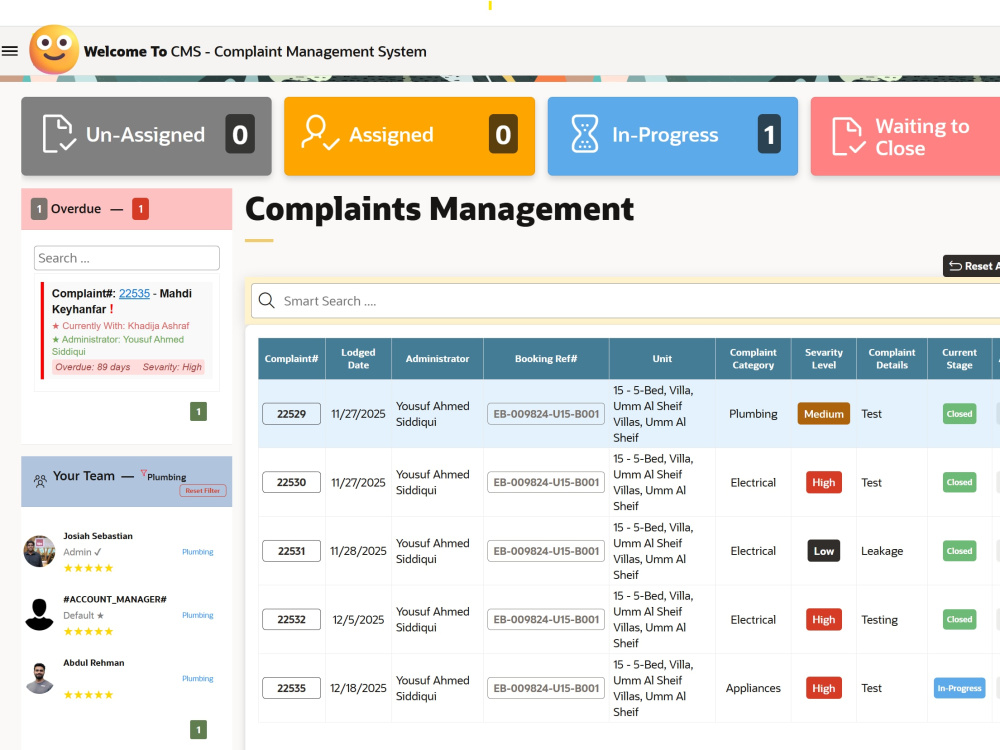Click the Plumbing filter funnel icon
The width and height of the screenshot is (1000, 750).
pyautogui.click(x=143, y=473)
